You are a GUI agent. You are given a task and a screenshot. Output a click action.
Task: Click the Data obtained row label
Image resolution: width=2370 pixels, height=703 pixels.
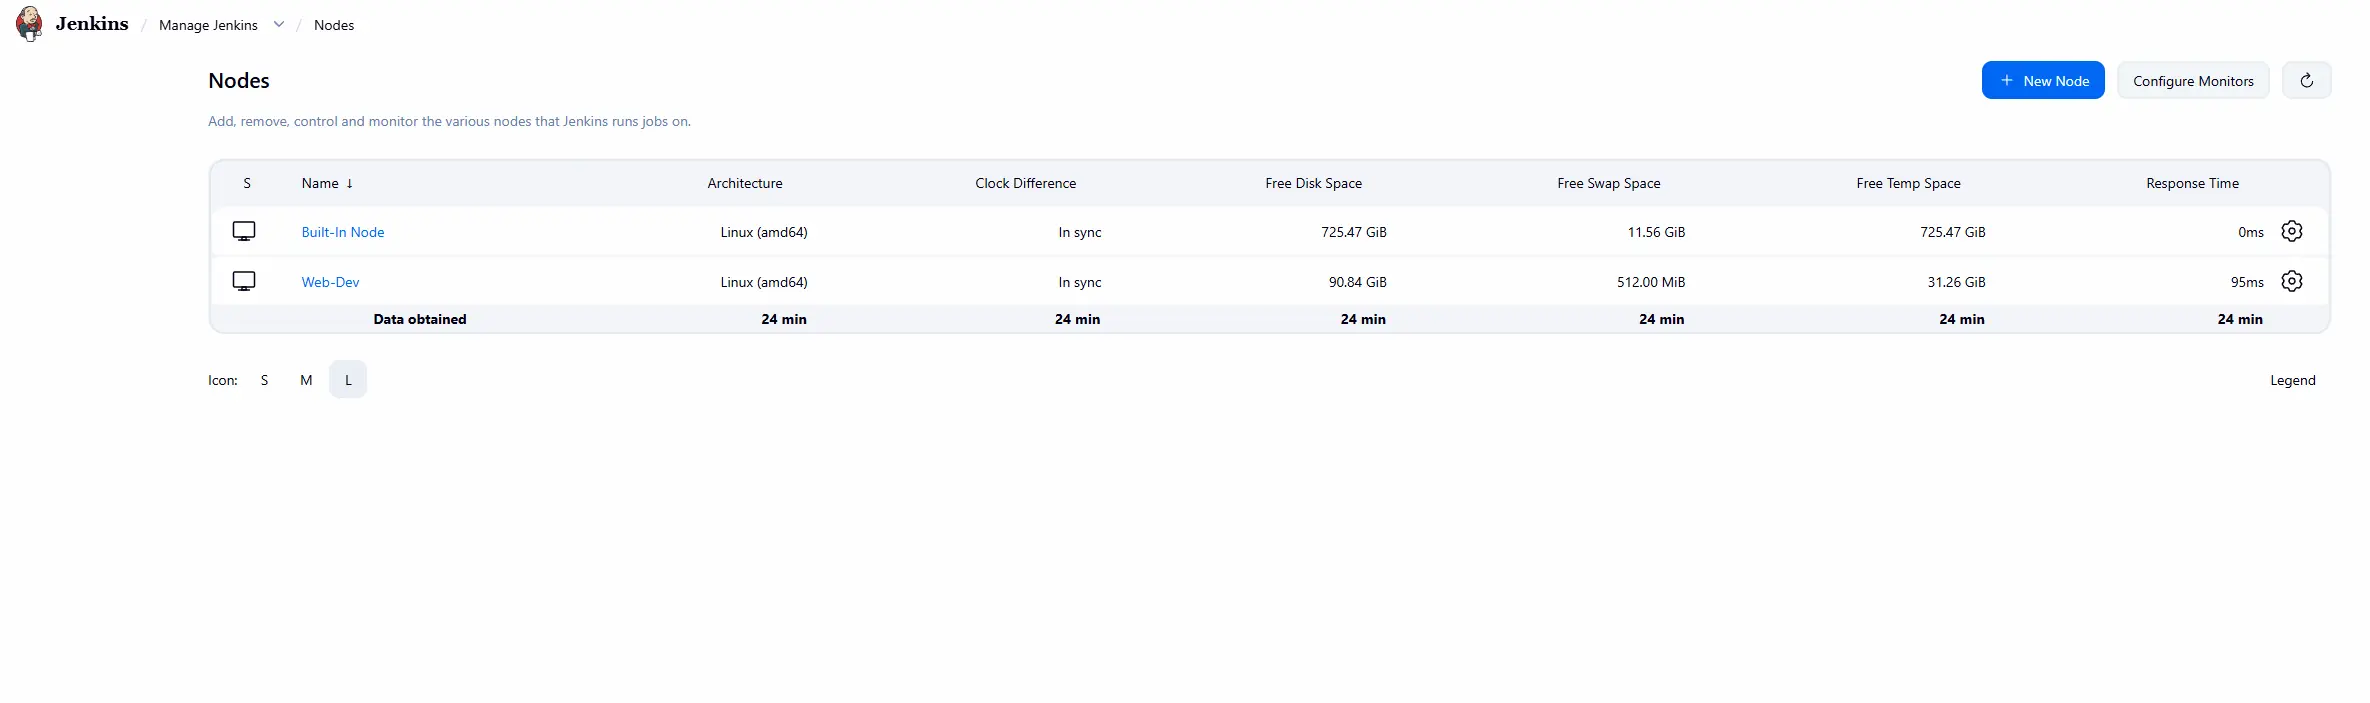click(420, 319)
